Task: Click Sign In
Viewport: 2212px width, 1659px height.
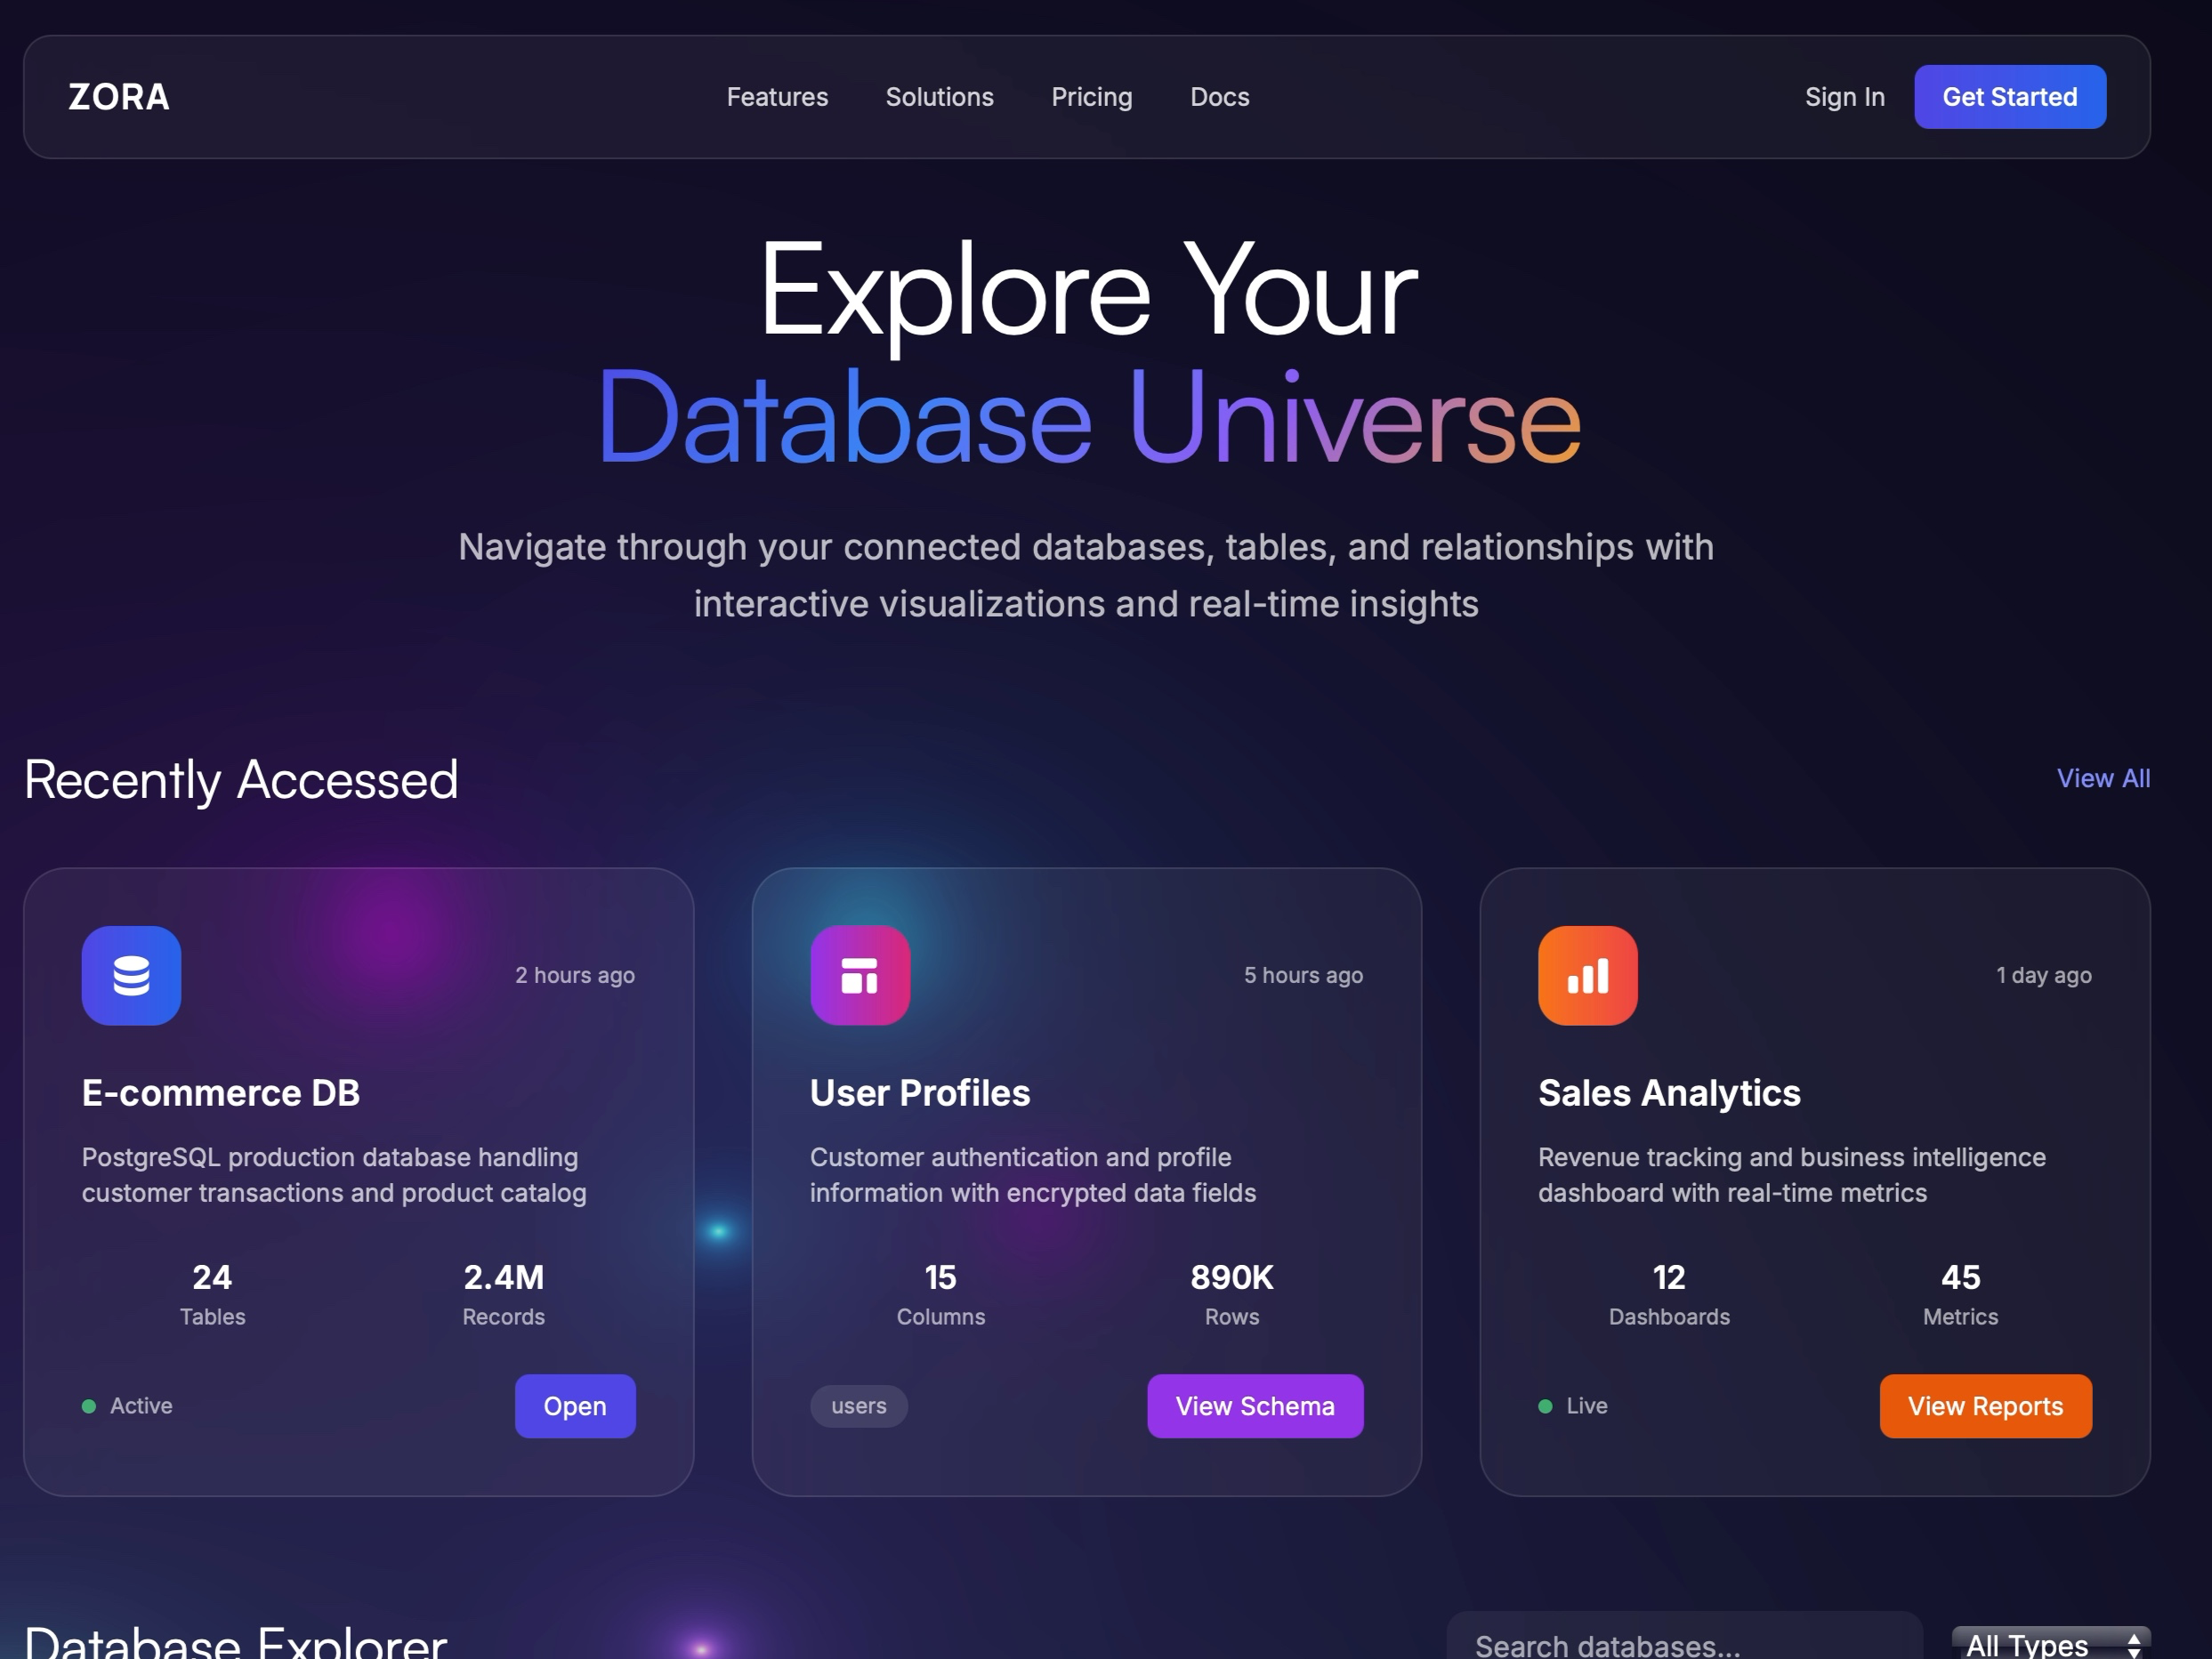Action: click(x=1843, y=96)
